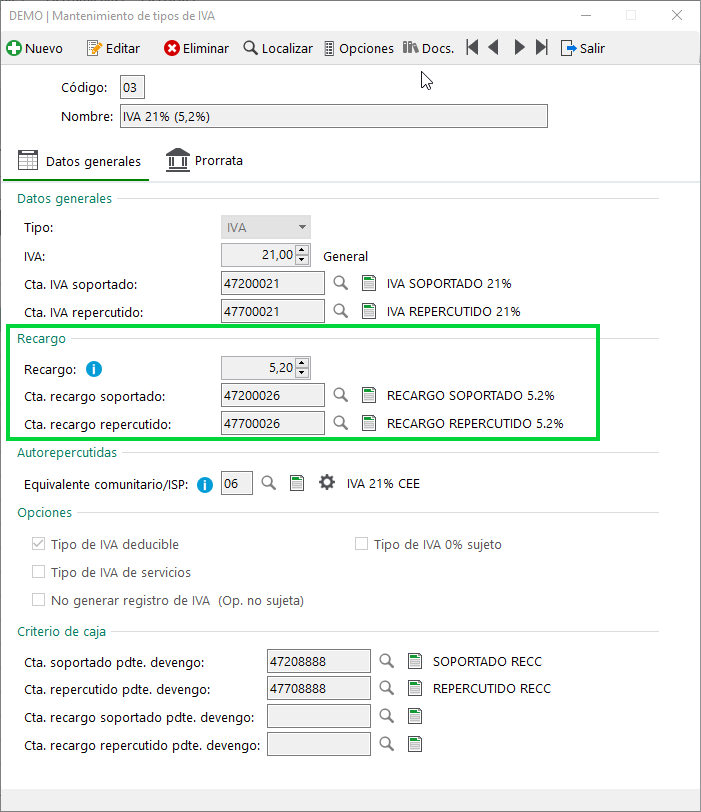The image size is (701, 812).
Task: Toggle Tipo de IVA deducible checkbox
Action: (x=38, y=544)
